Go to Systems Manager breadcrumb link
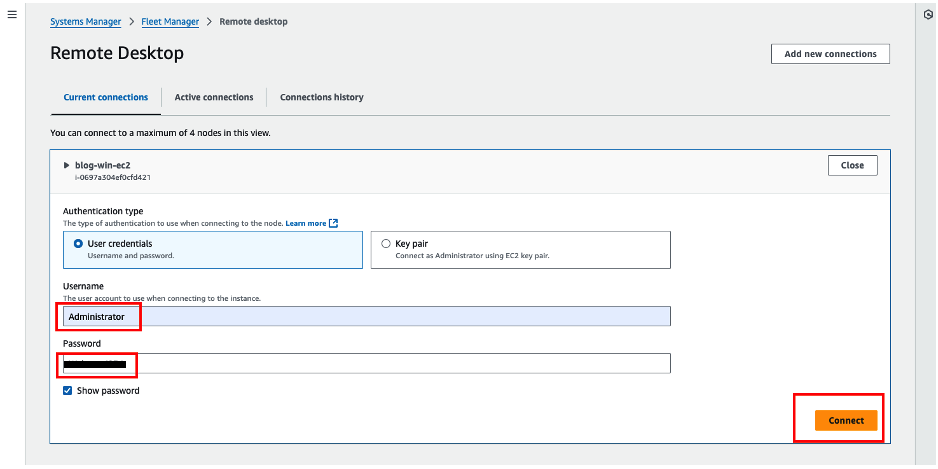The width and height of the screenshot is (938, 469). (x=85, y=21)
